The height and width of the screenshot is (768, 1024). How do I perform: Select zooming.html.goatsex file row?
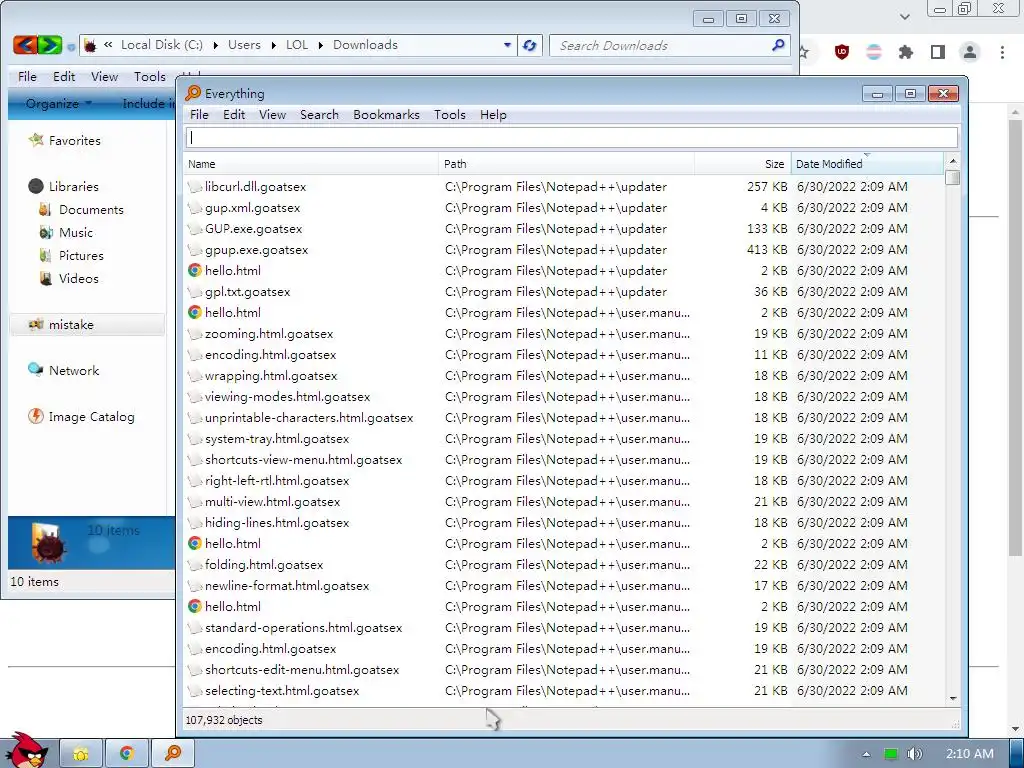(565, 334)
